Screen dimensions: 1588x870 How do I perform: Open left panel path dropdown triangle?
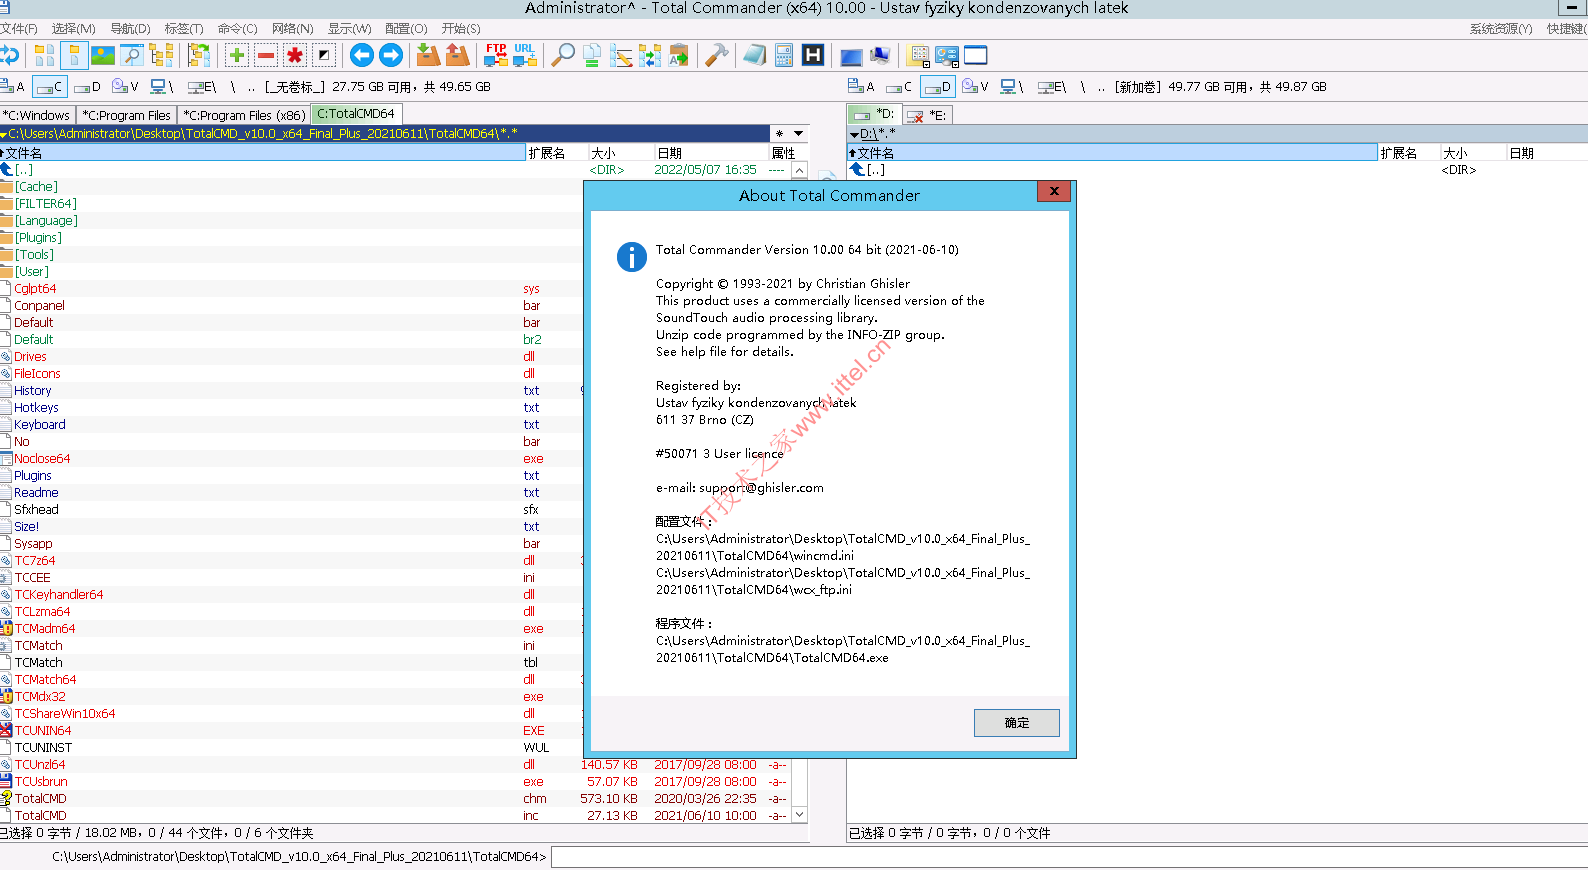pyautogui.click(x=4, y=133)
